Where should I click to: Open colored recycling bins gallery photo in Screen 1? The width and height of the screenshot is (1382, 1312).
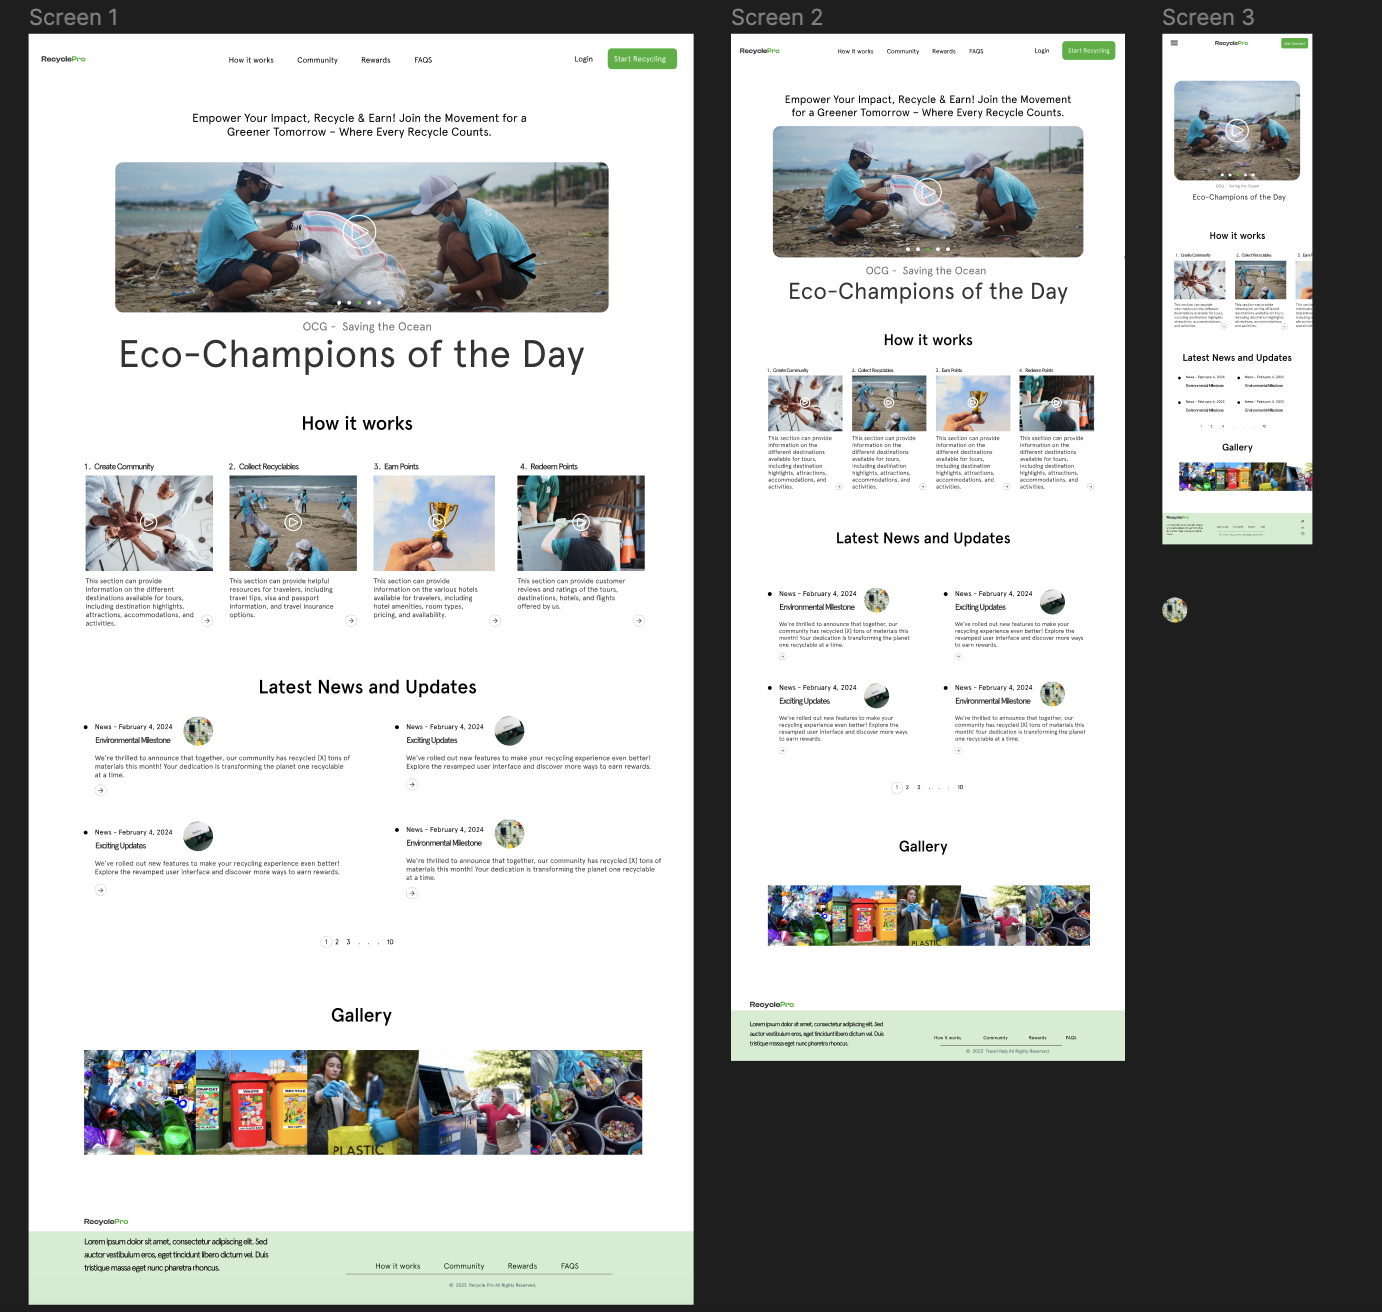251,1102
